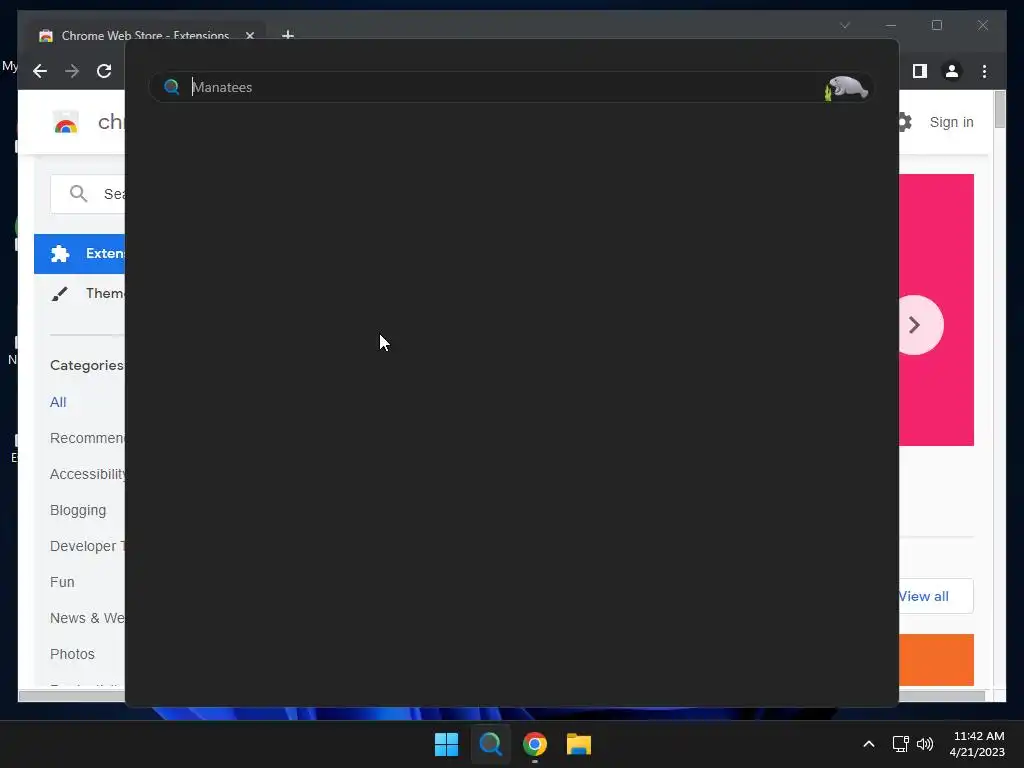Image resolution: width=1024 pixels, height=768 pixels.
Task: Open volume control tray icon
Action: pos(925,744)
